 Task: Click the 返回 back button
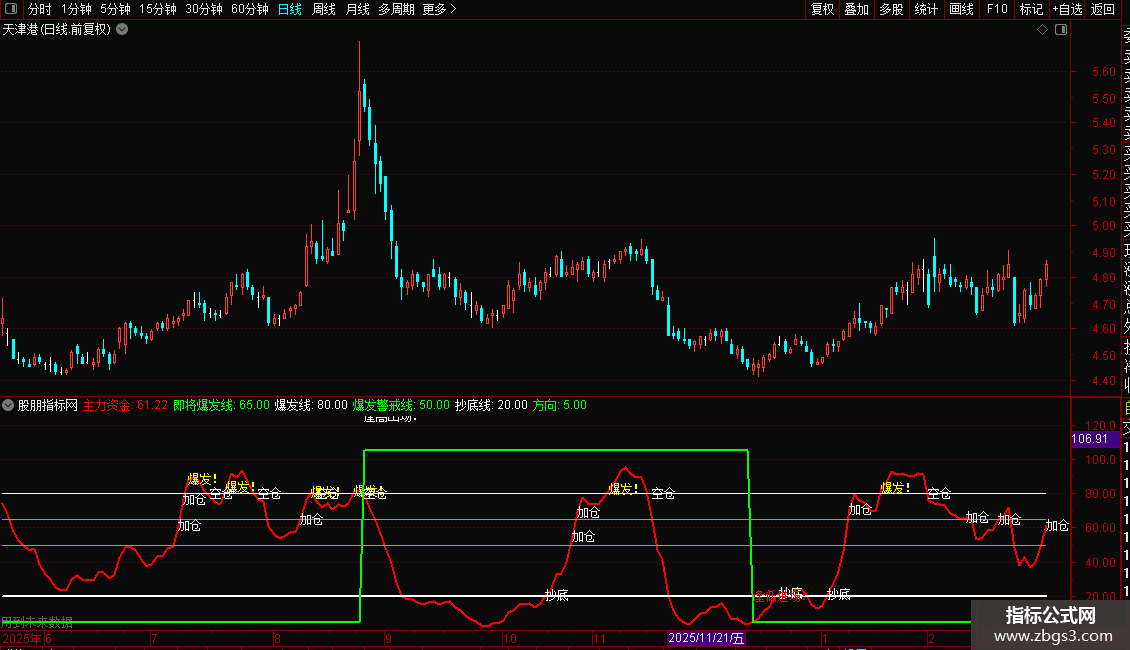tap(1103, 9)
